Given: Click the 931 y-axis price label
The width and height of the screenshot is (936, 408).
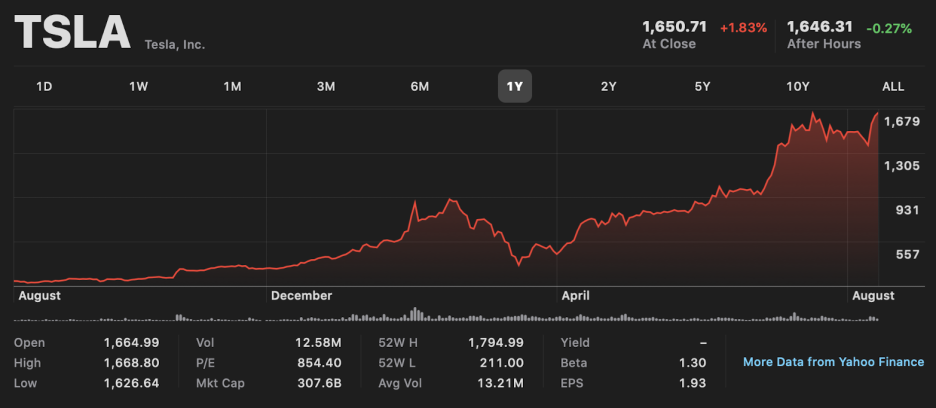Looking at the screenshot, I should tap(906, 210).
